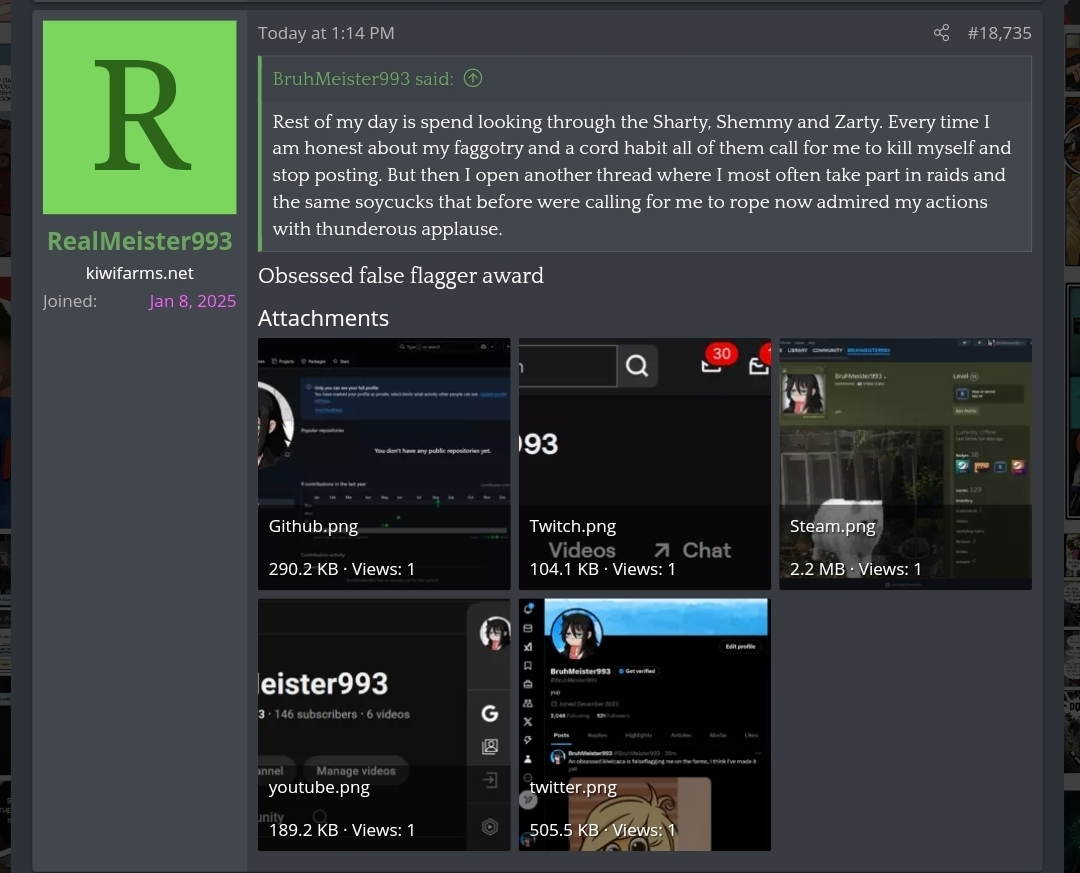
Task: Click the Google G icon in the YouTube screenshot
Action: tap(490, 713)
